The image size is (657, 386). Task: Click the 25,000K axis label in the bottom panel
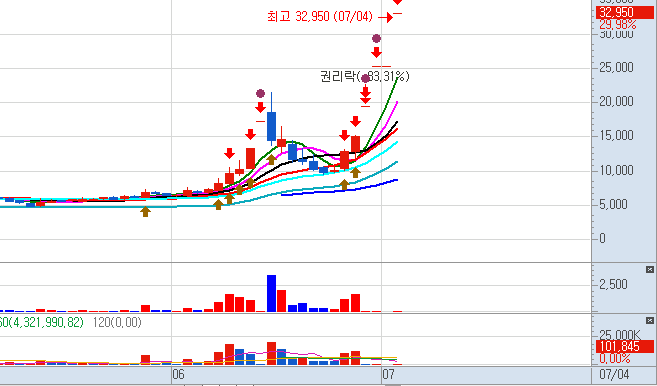620,335
